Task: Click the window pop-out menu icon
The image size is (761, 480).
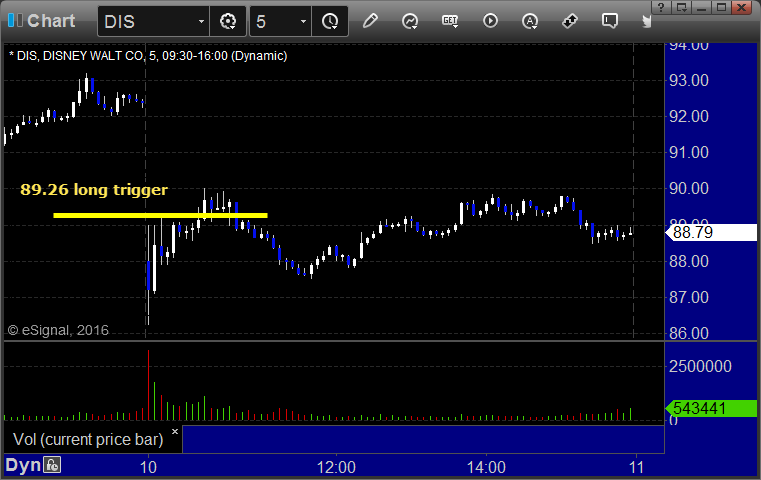Action: pyautogui.click(x=681, y=7)
